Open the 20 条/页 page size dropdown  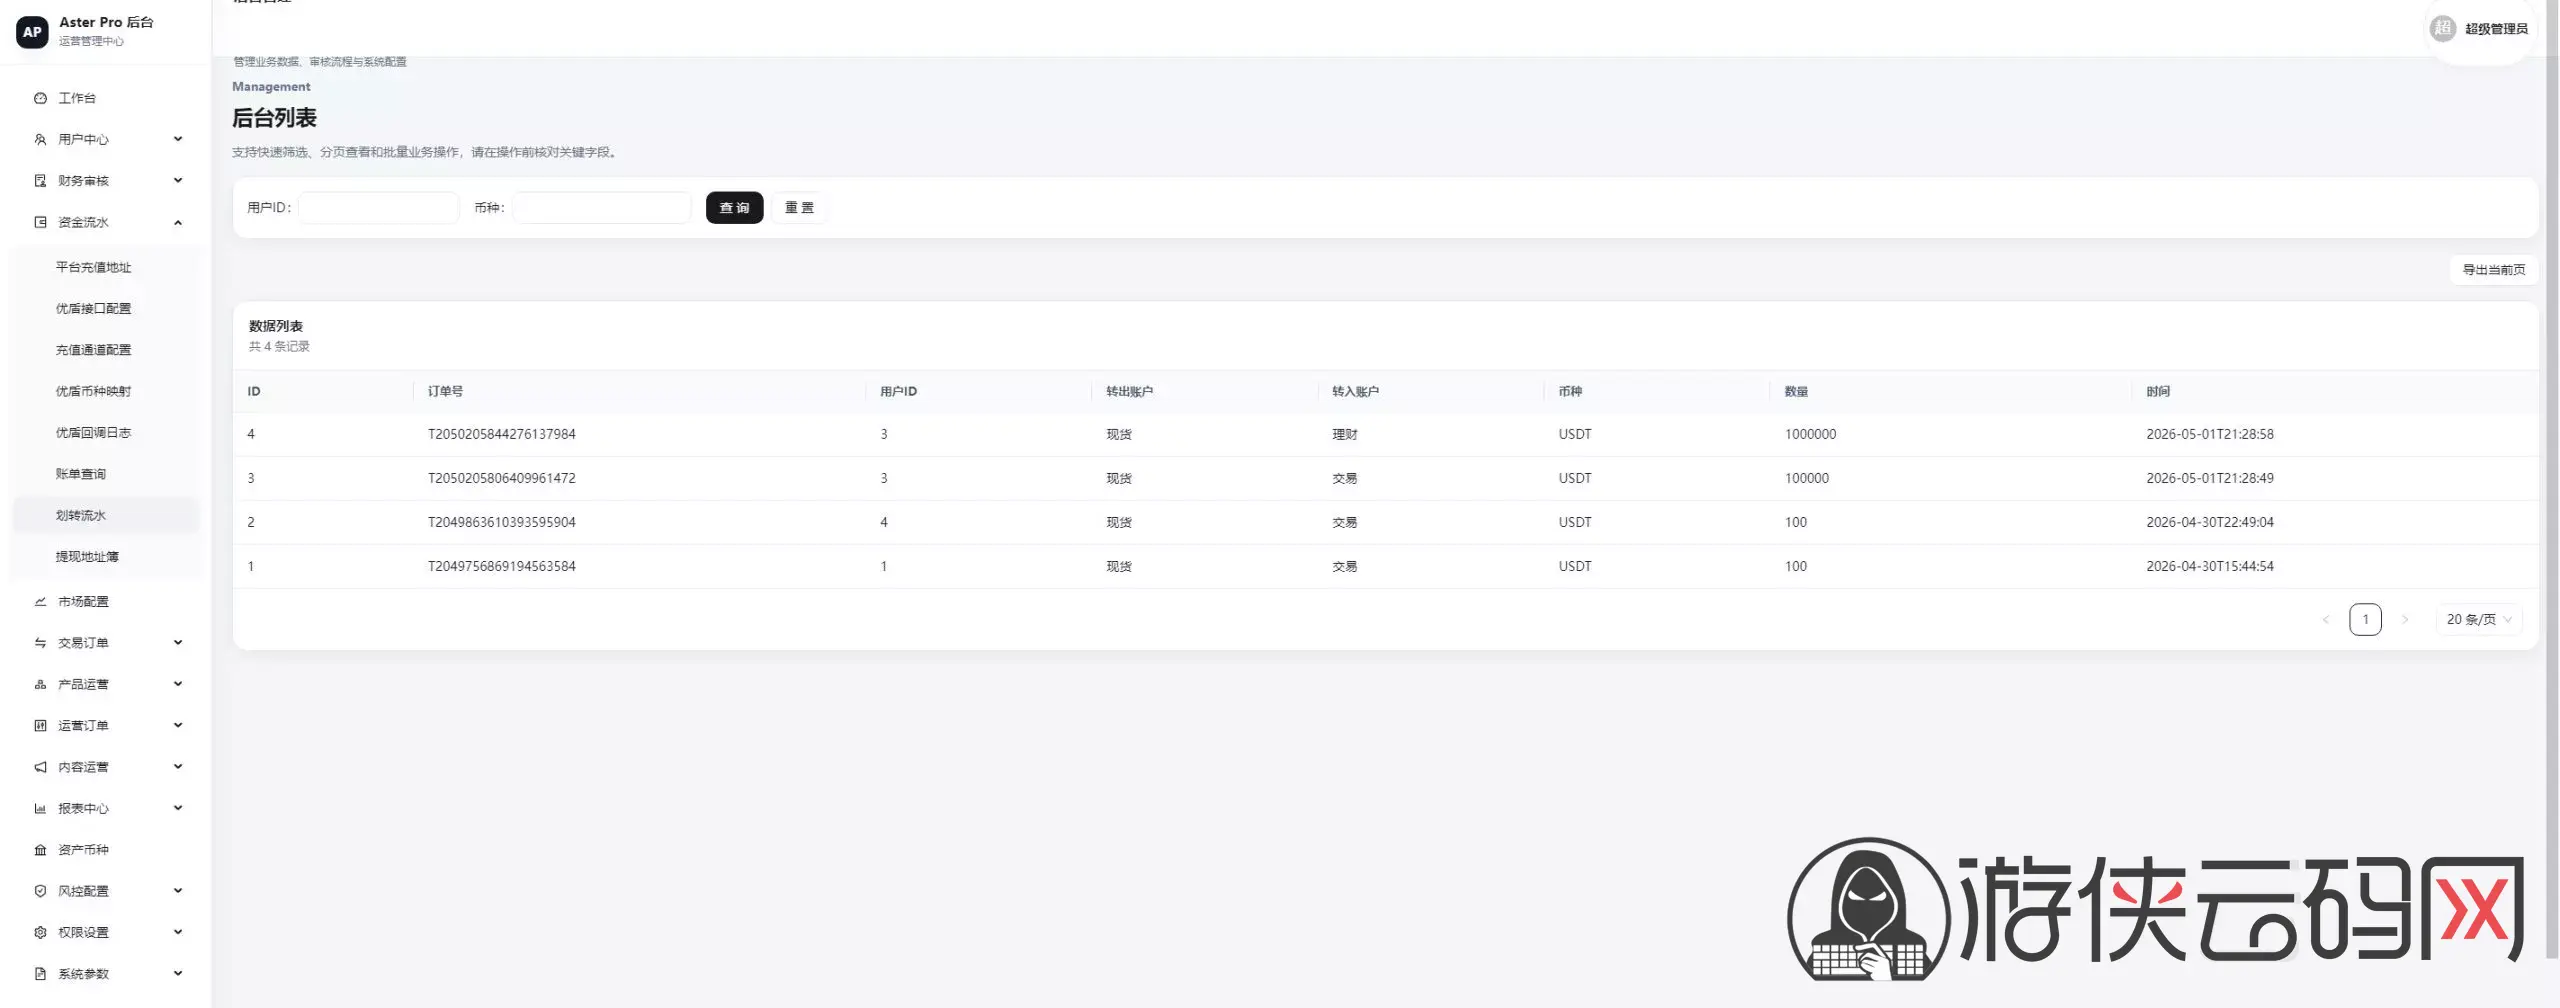point(2479,619)
